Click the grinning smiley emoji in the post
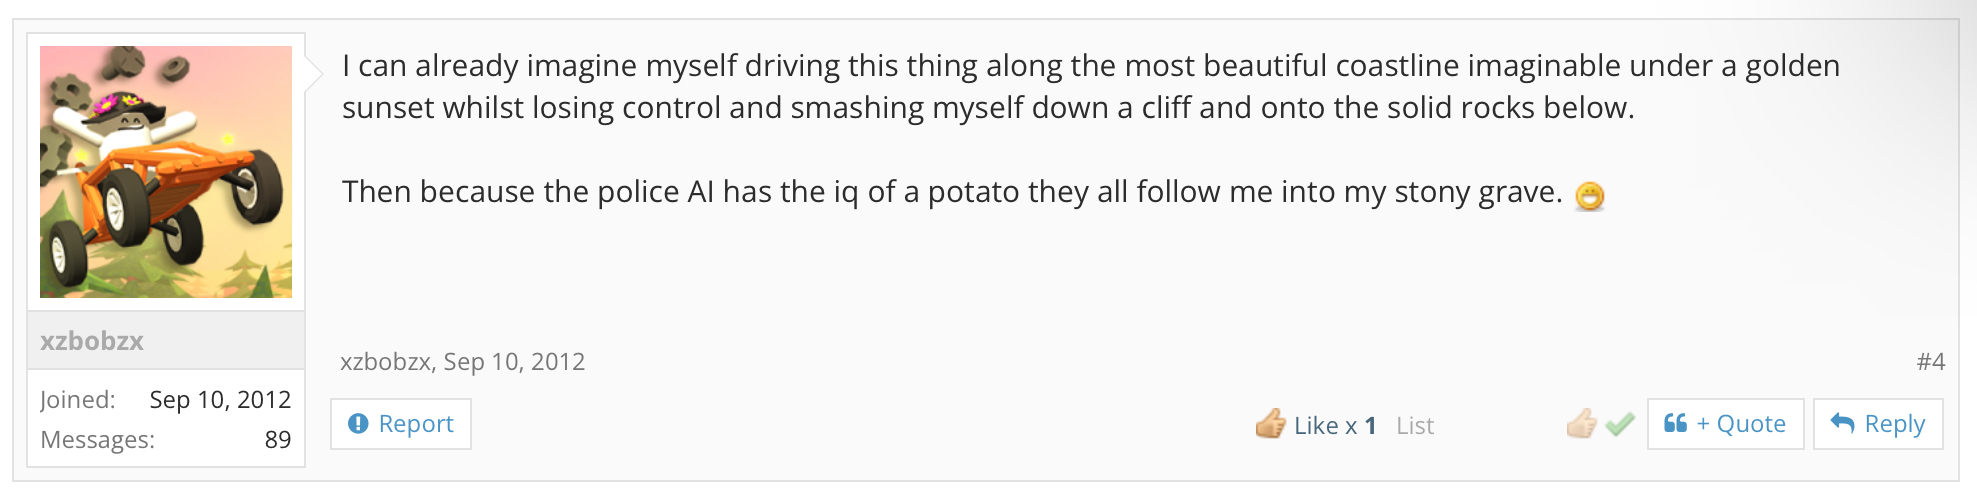1977x497 pixels. coord(1589,196)
